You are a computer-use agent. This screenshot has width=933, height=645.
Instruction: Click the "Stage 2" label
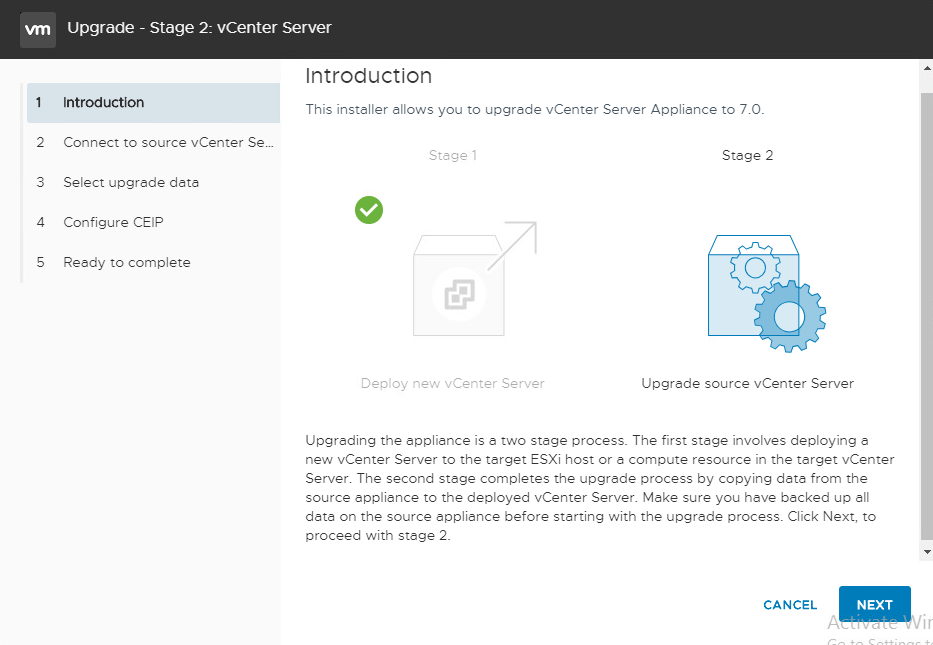tap(747, 155)
